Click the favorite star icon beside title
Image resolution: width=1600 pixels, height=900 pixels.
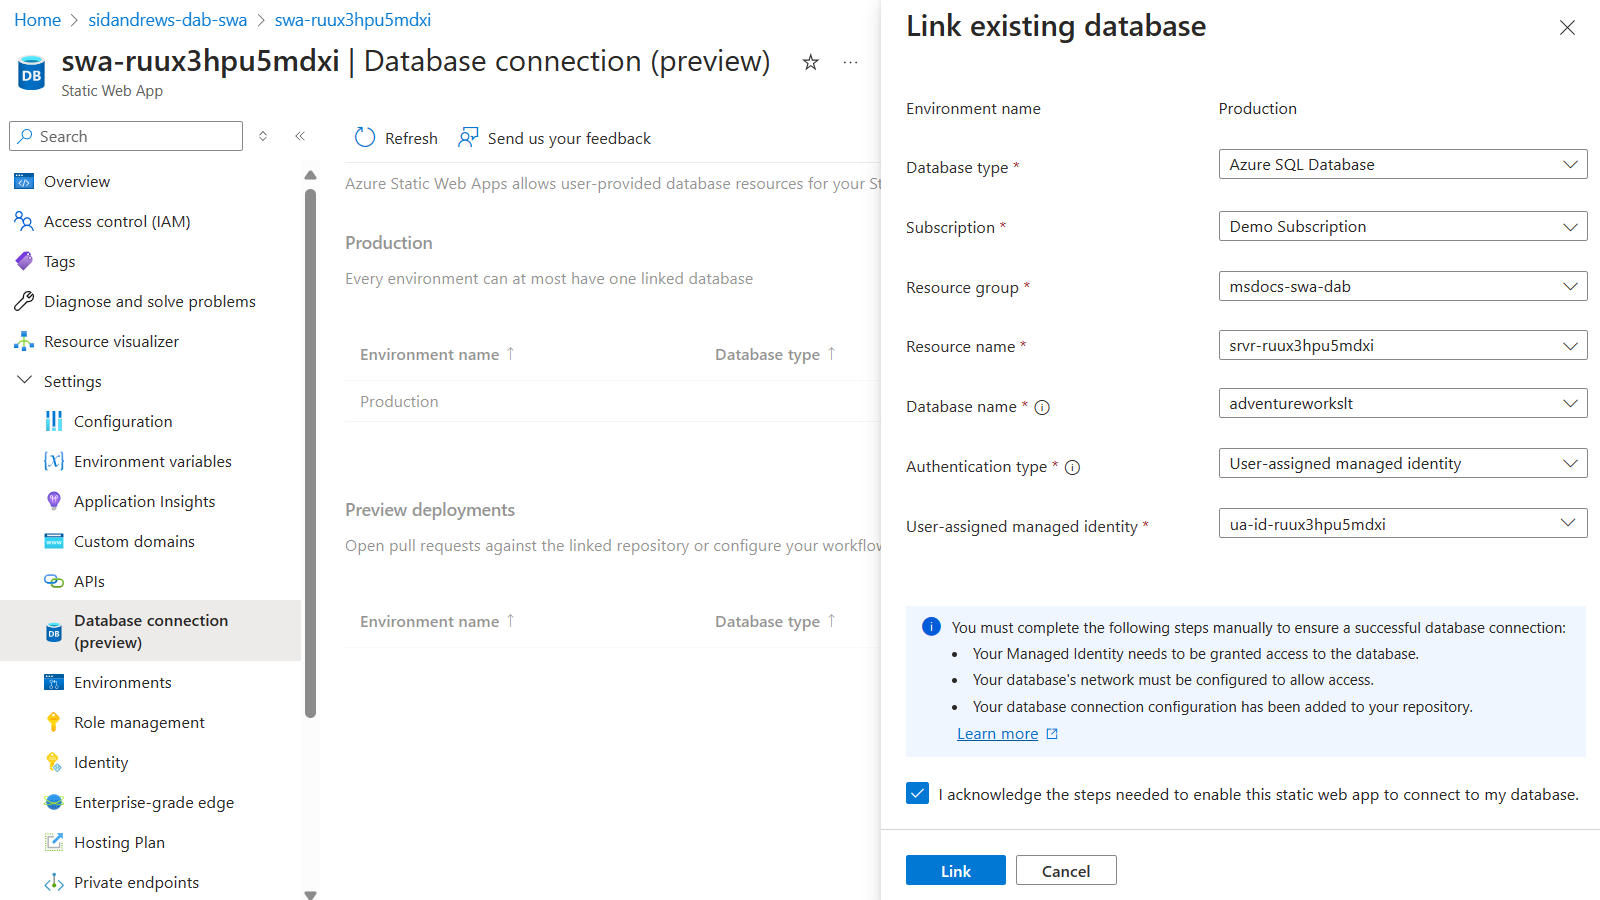pos(810,62)
